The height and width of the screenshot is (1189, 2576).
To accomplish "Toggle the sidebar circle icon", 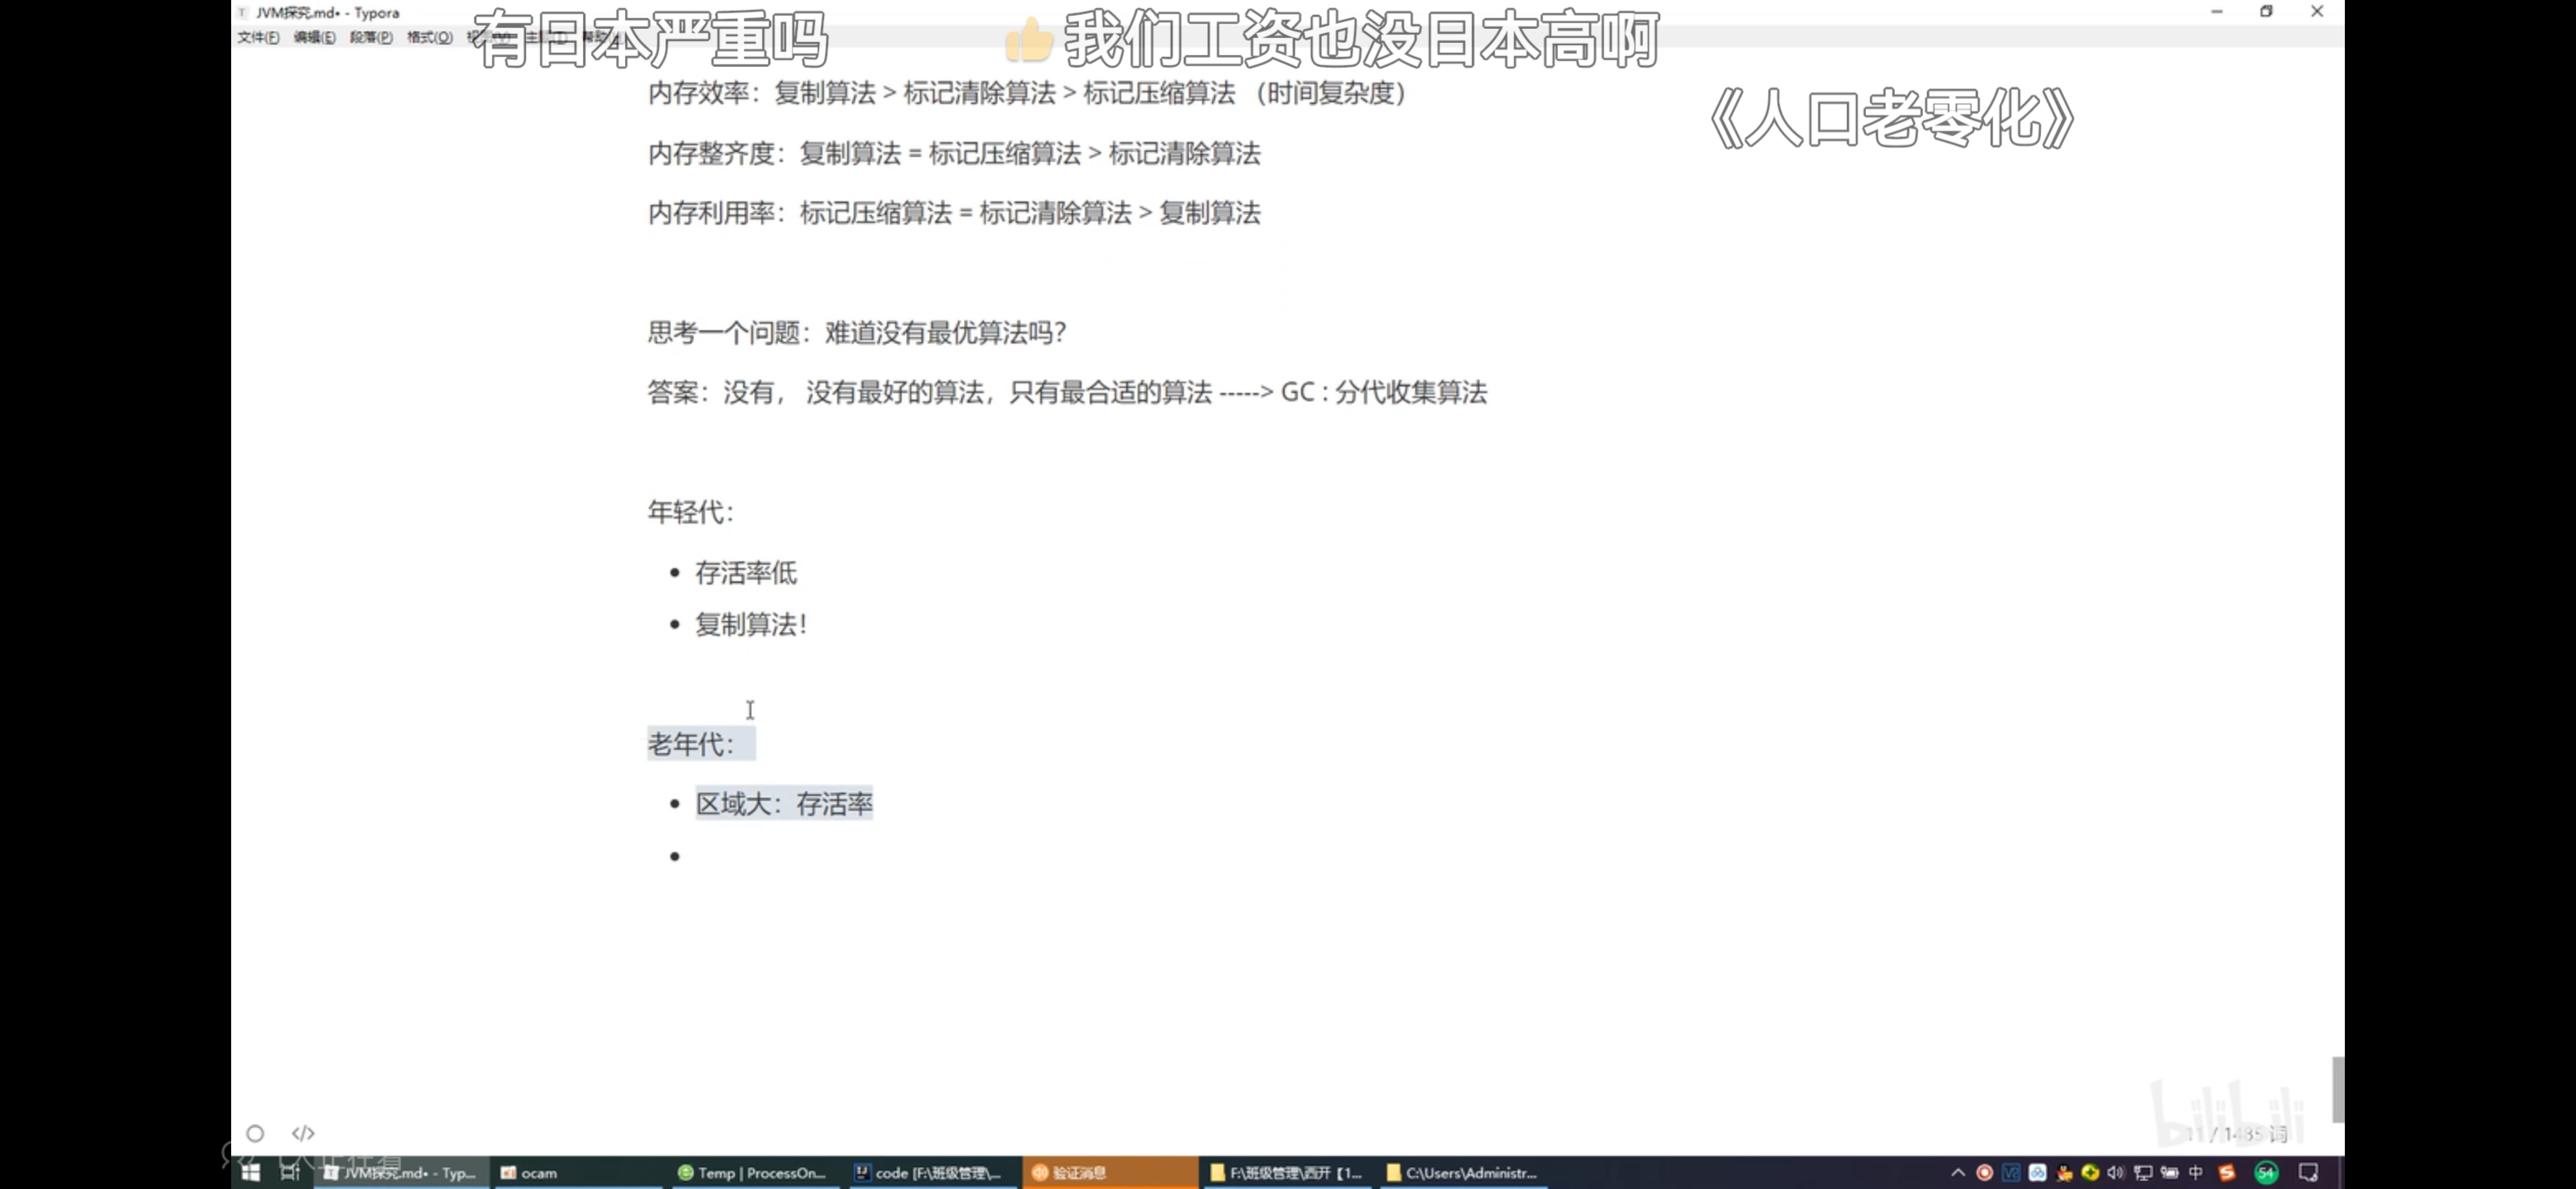I will tap(255, 1133).
